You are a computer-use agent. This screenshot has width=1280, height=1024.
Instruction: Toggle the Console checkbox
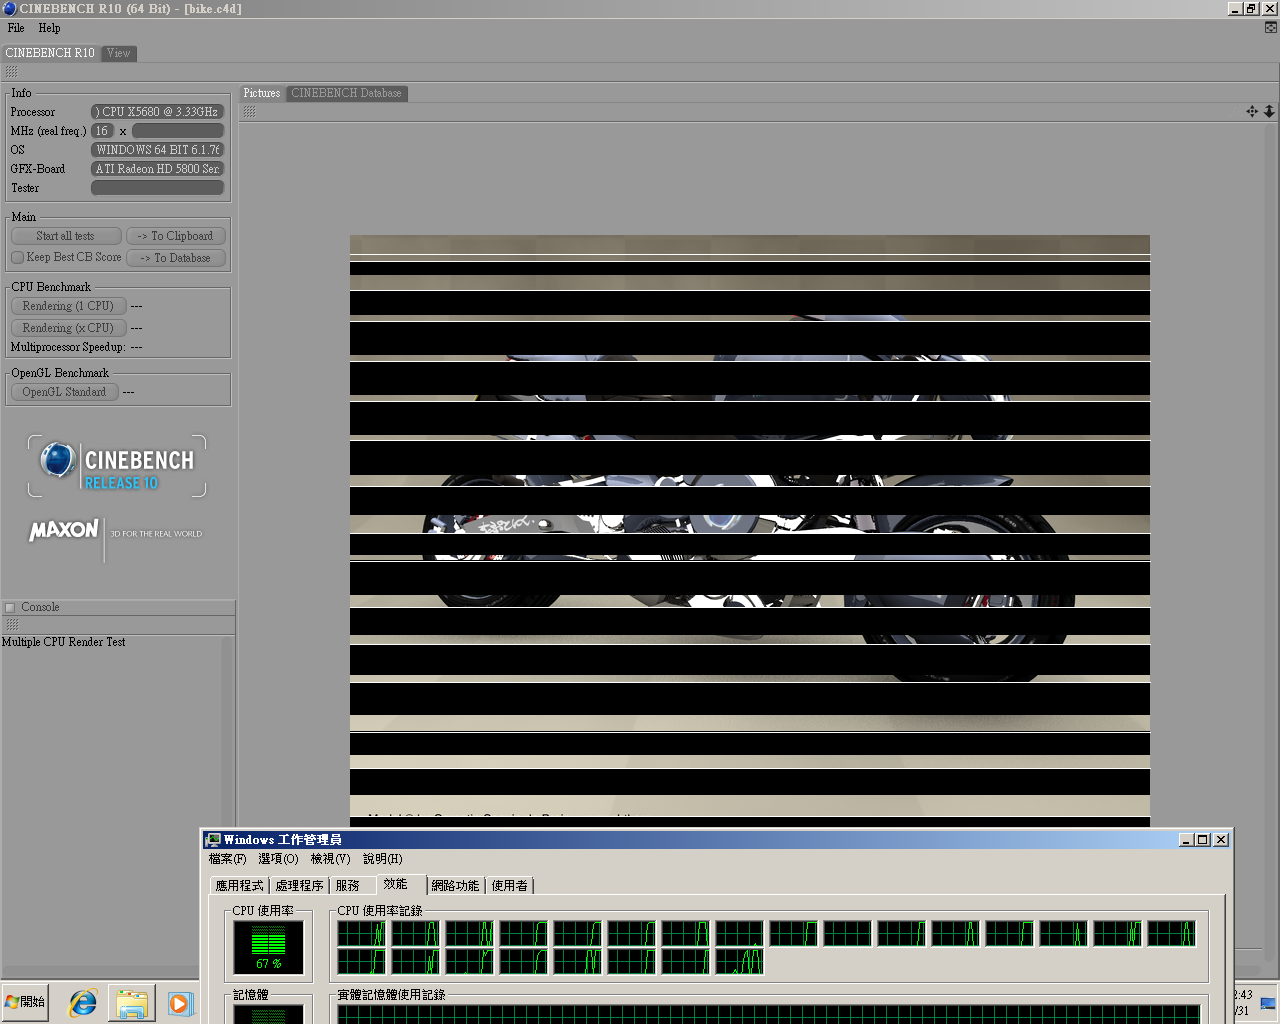(x=11, y=607)
